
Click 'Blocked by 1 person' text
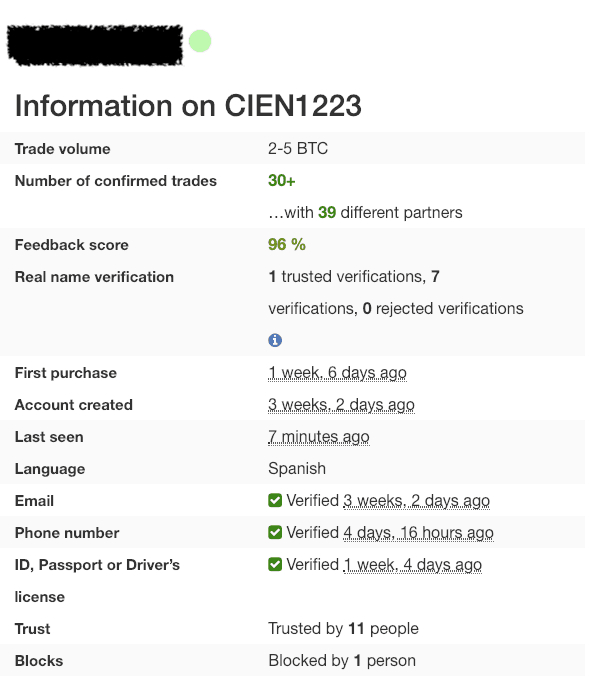pos(342,661)
